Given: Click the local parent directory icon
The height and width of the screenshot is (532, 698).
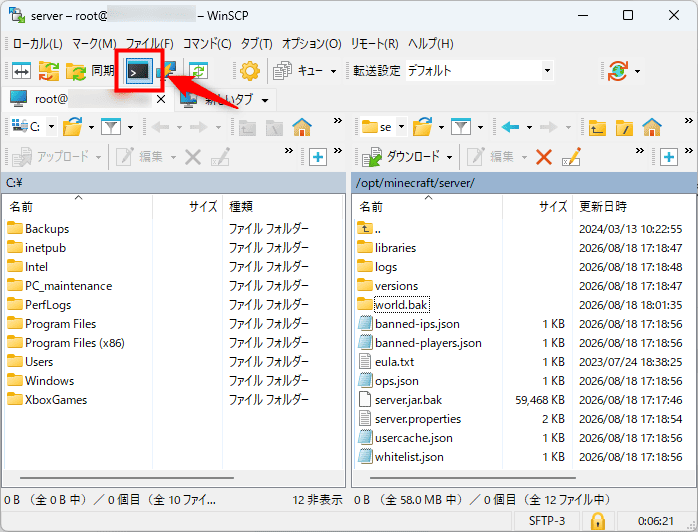Looking at the screenshot, I should pyautogui.click(x=248, y=128).
